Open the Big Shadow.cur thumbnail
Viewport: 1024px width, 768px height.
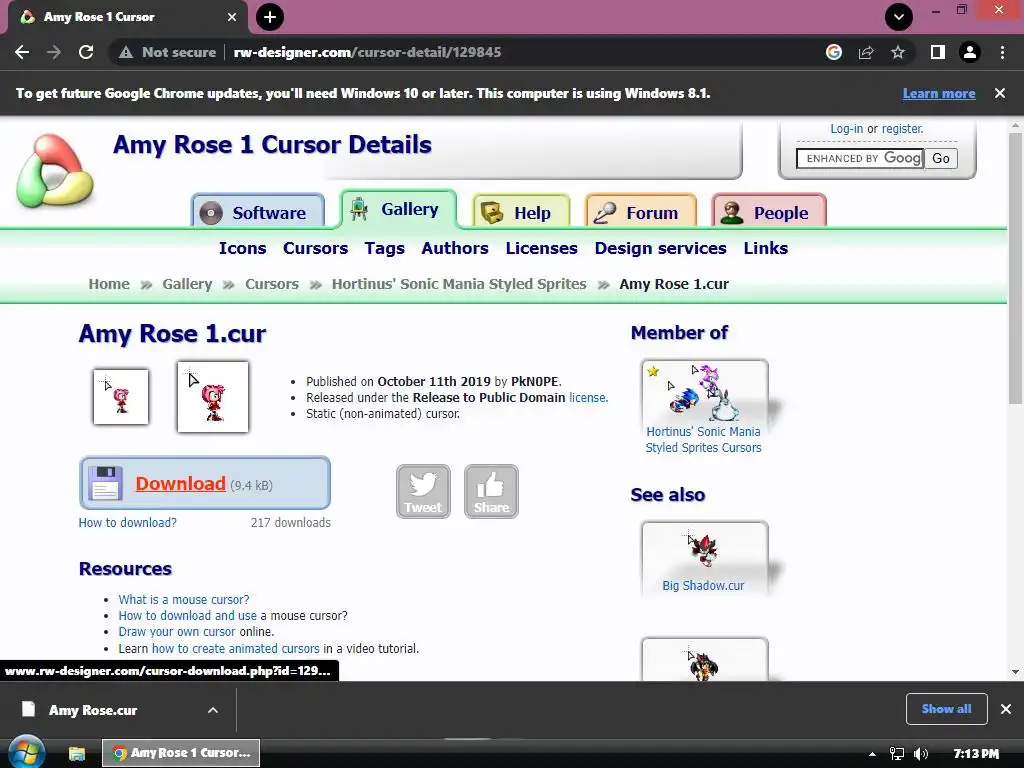coord(704,551)
